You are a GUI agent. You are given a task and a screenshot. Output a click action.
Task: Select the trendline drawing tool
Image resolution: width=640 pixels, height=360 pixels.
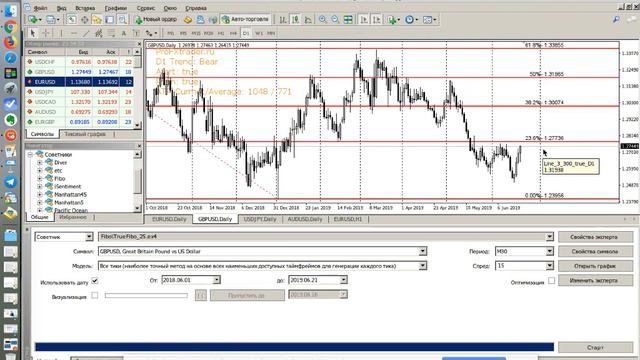[86, 33]
